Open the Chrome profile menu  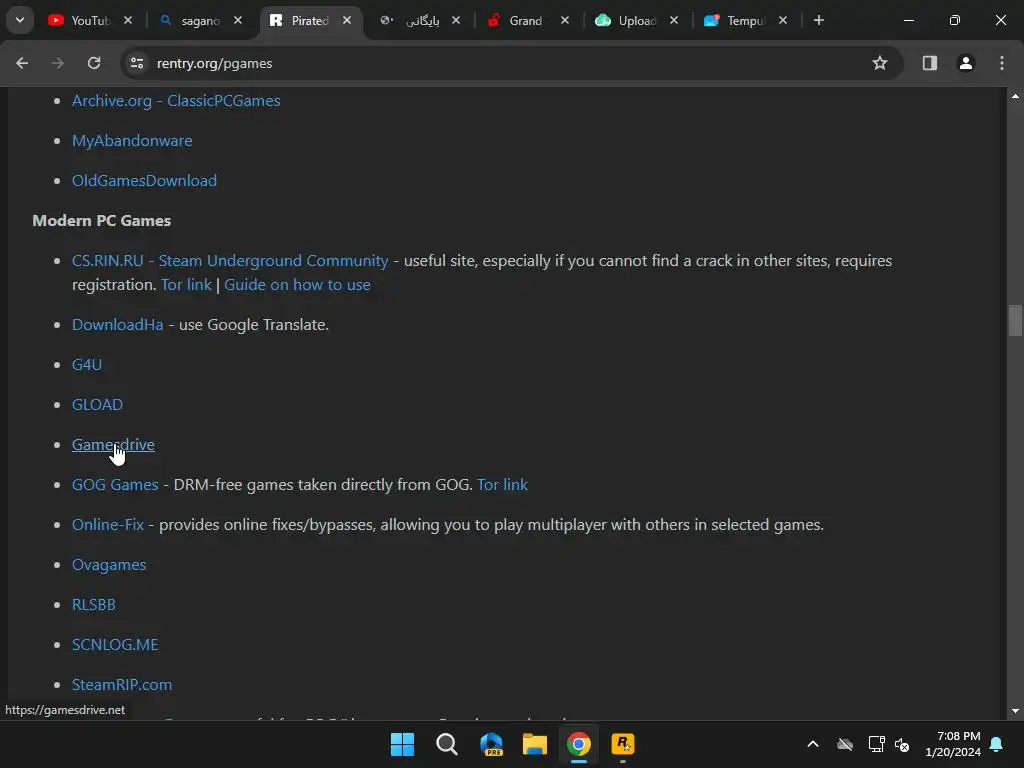[x=966, y=63]
